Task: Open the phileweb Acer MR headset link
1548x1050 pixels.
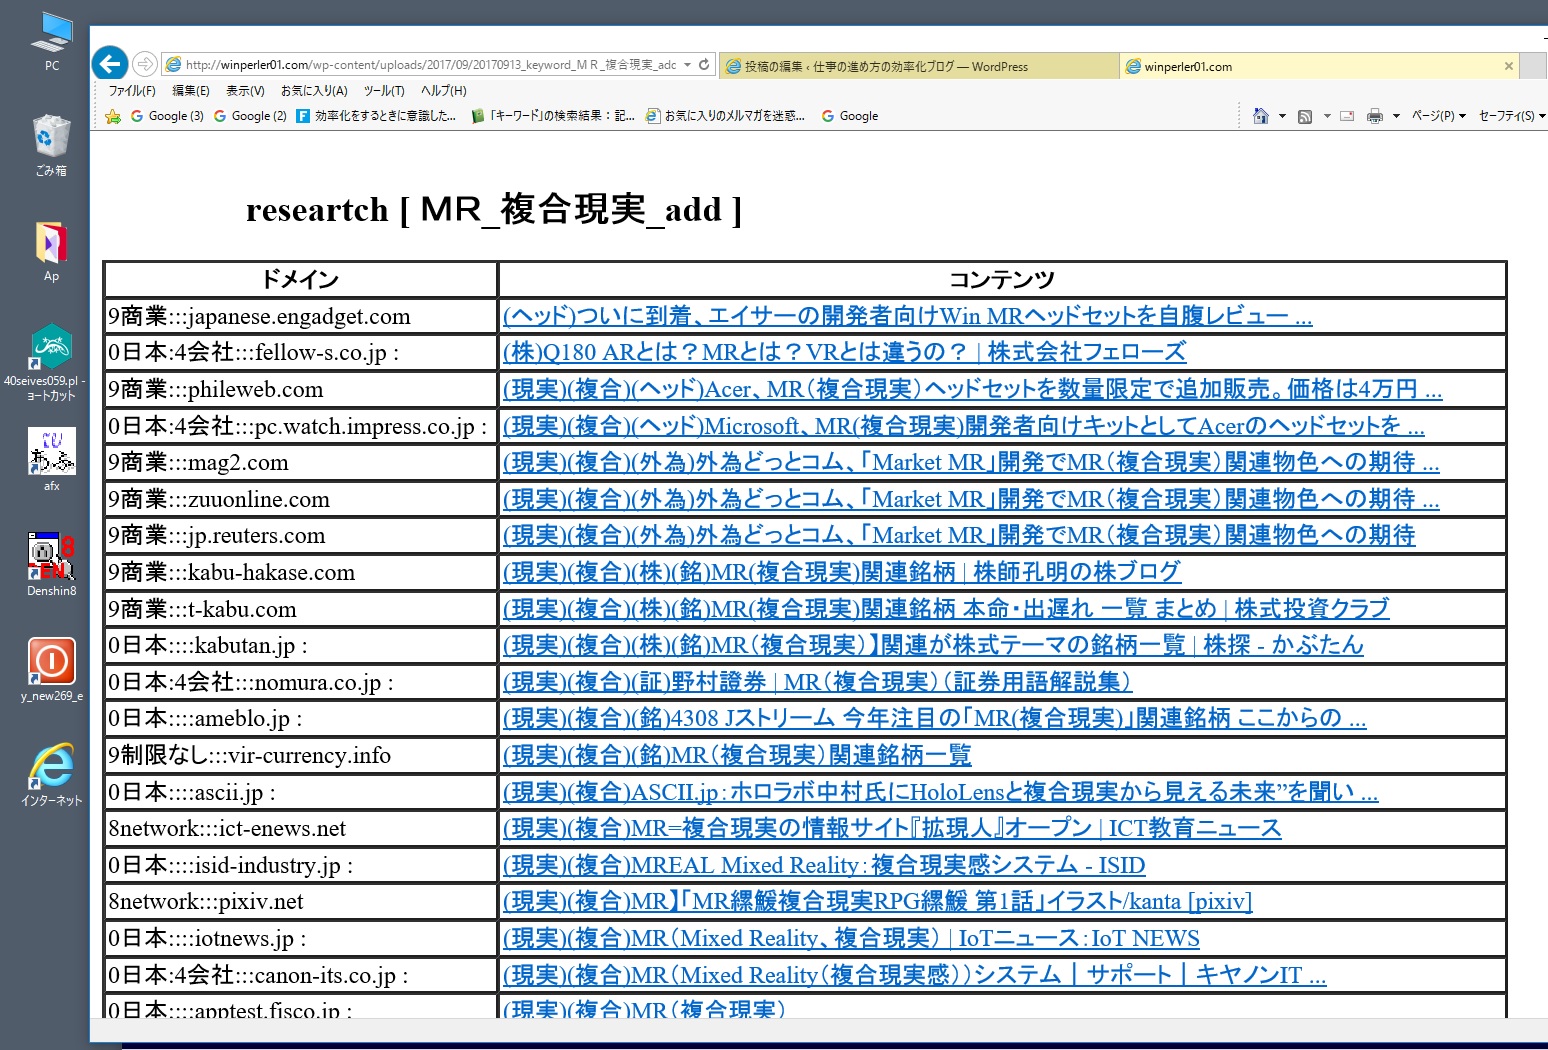Action: click(972, 389)
